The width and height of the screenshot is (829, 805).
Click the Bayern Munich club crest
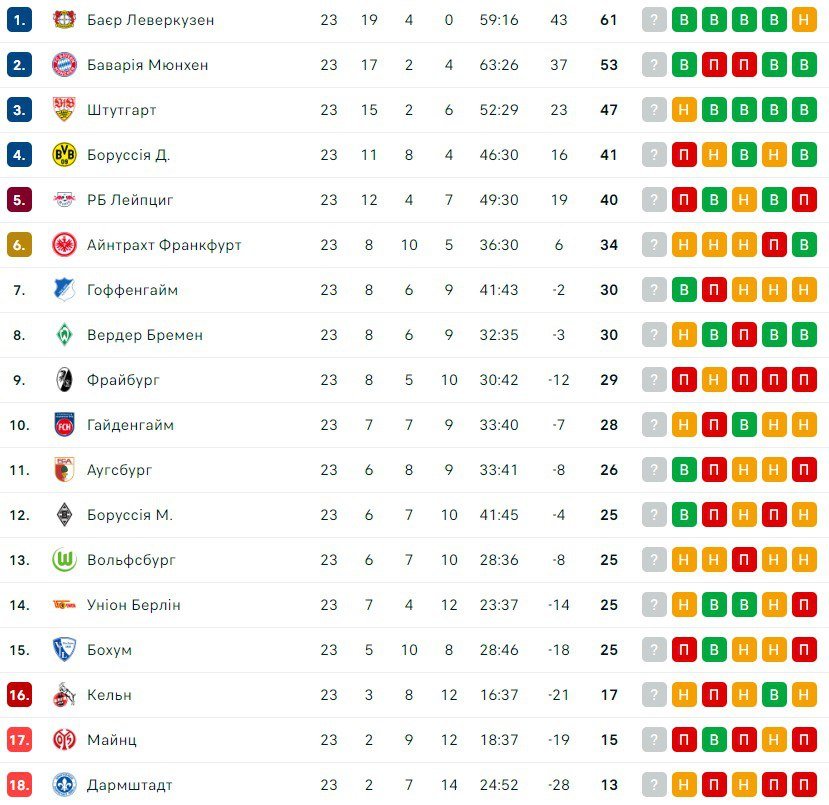point(64,65)
